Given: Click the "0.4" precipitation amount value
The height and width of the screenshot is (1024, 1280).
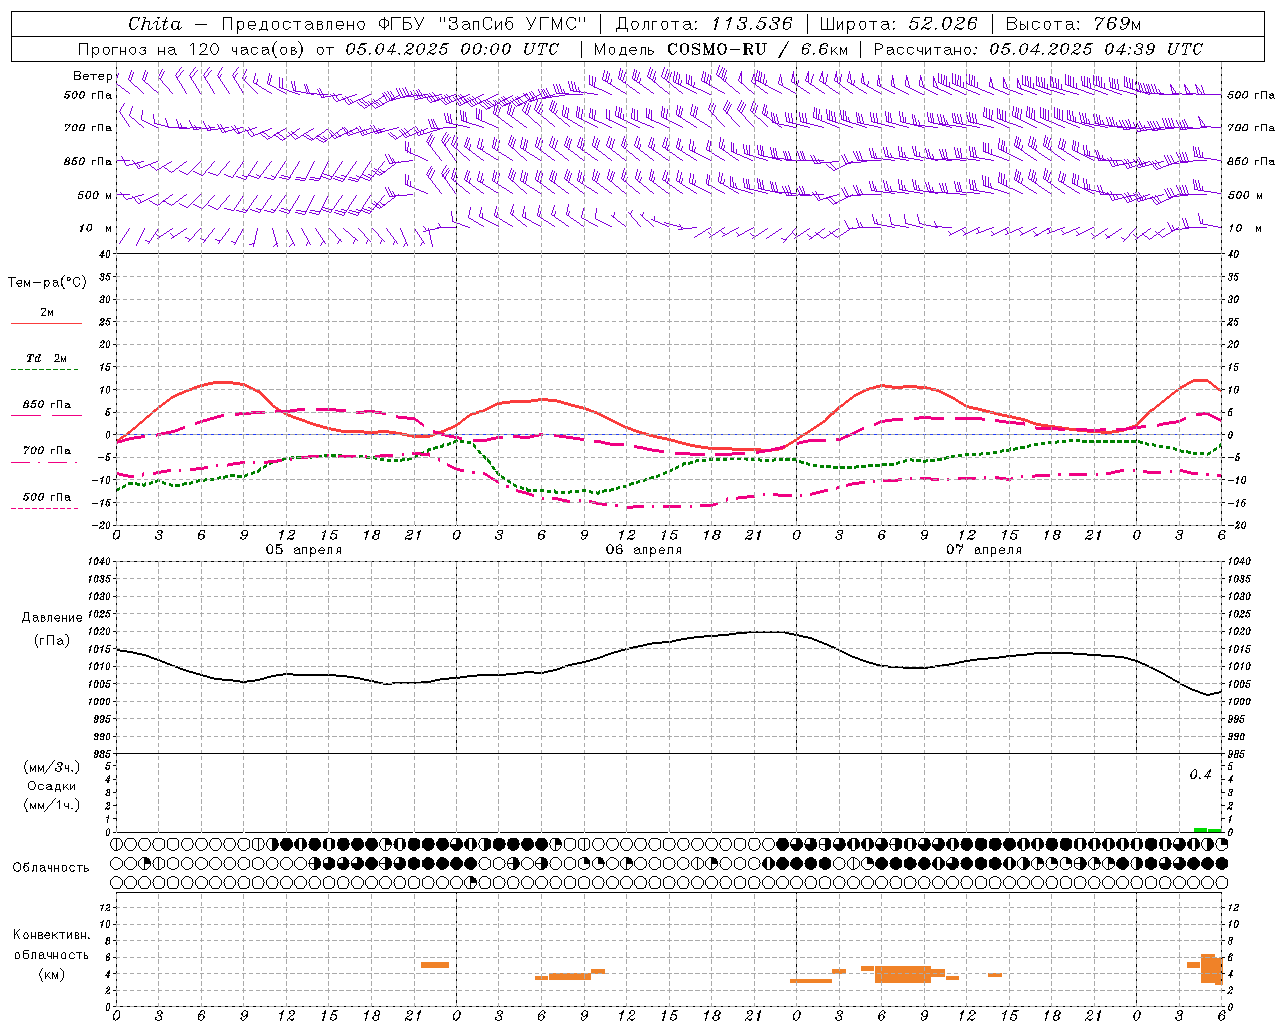Looking at the screenshot, I should tap(1200, 775).
